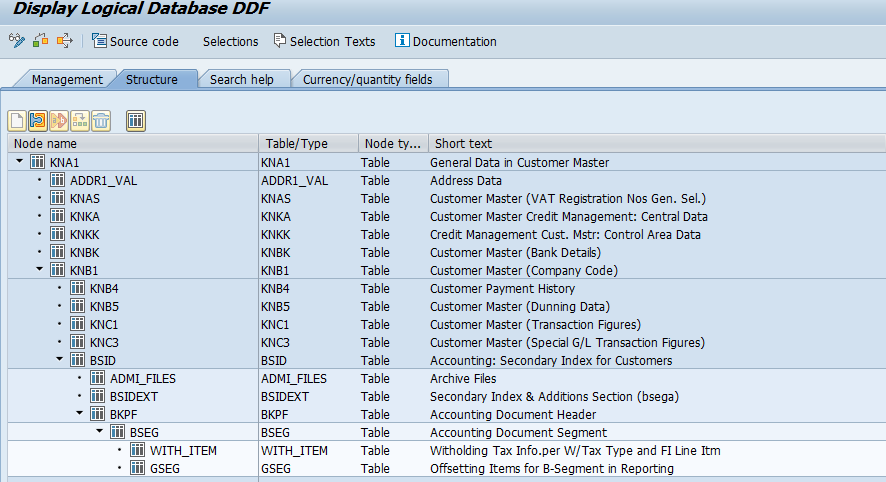Click the Display/Change pencil-glasses icon
This screenshot has width=886, height=482.
pos(16,41)
